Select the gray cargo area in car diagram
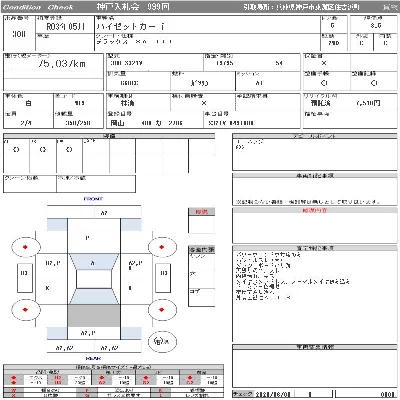 (x=94, y=315)
